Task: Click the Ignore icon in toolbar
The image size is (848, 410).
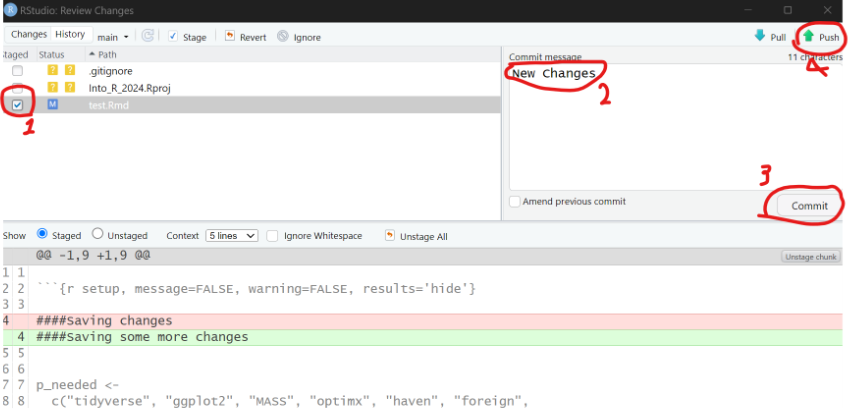Action: point(283,36)
